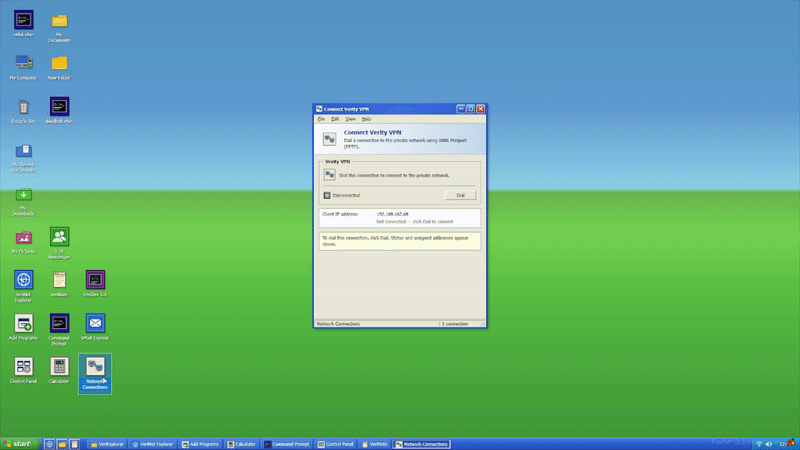800x450 pixels.
Task: Select the client IP address value
Action: coord(392,214)
